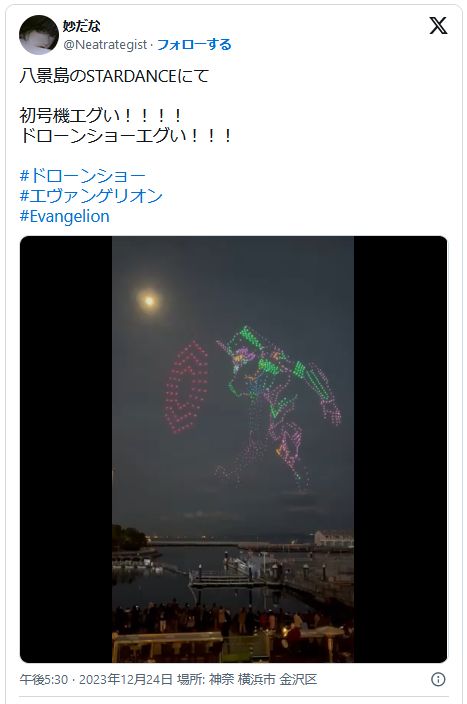Open the @Neatrategist handle link
Screen dimensions: 467x704
coord(105,44)
